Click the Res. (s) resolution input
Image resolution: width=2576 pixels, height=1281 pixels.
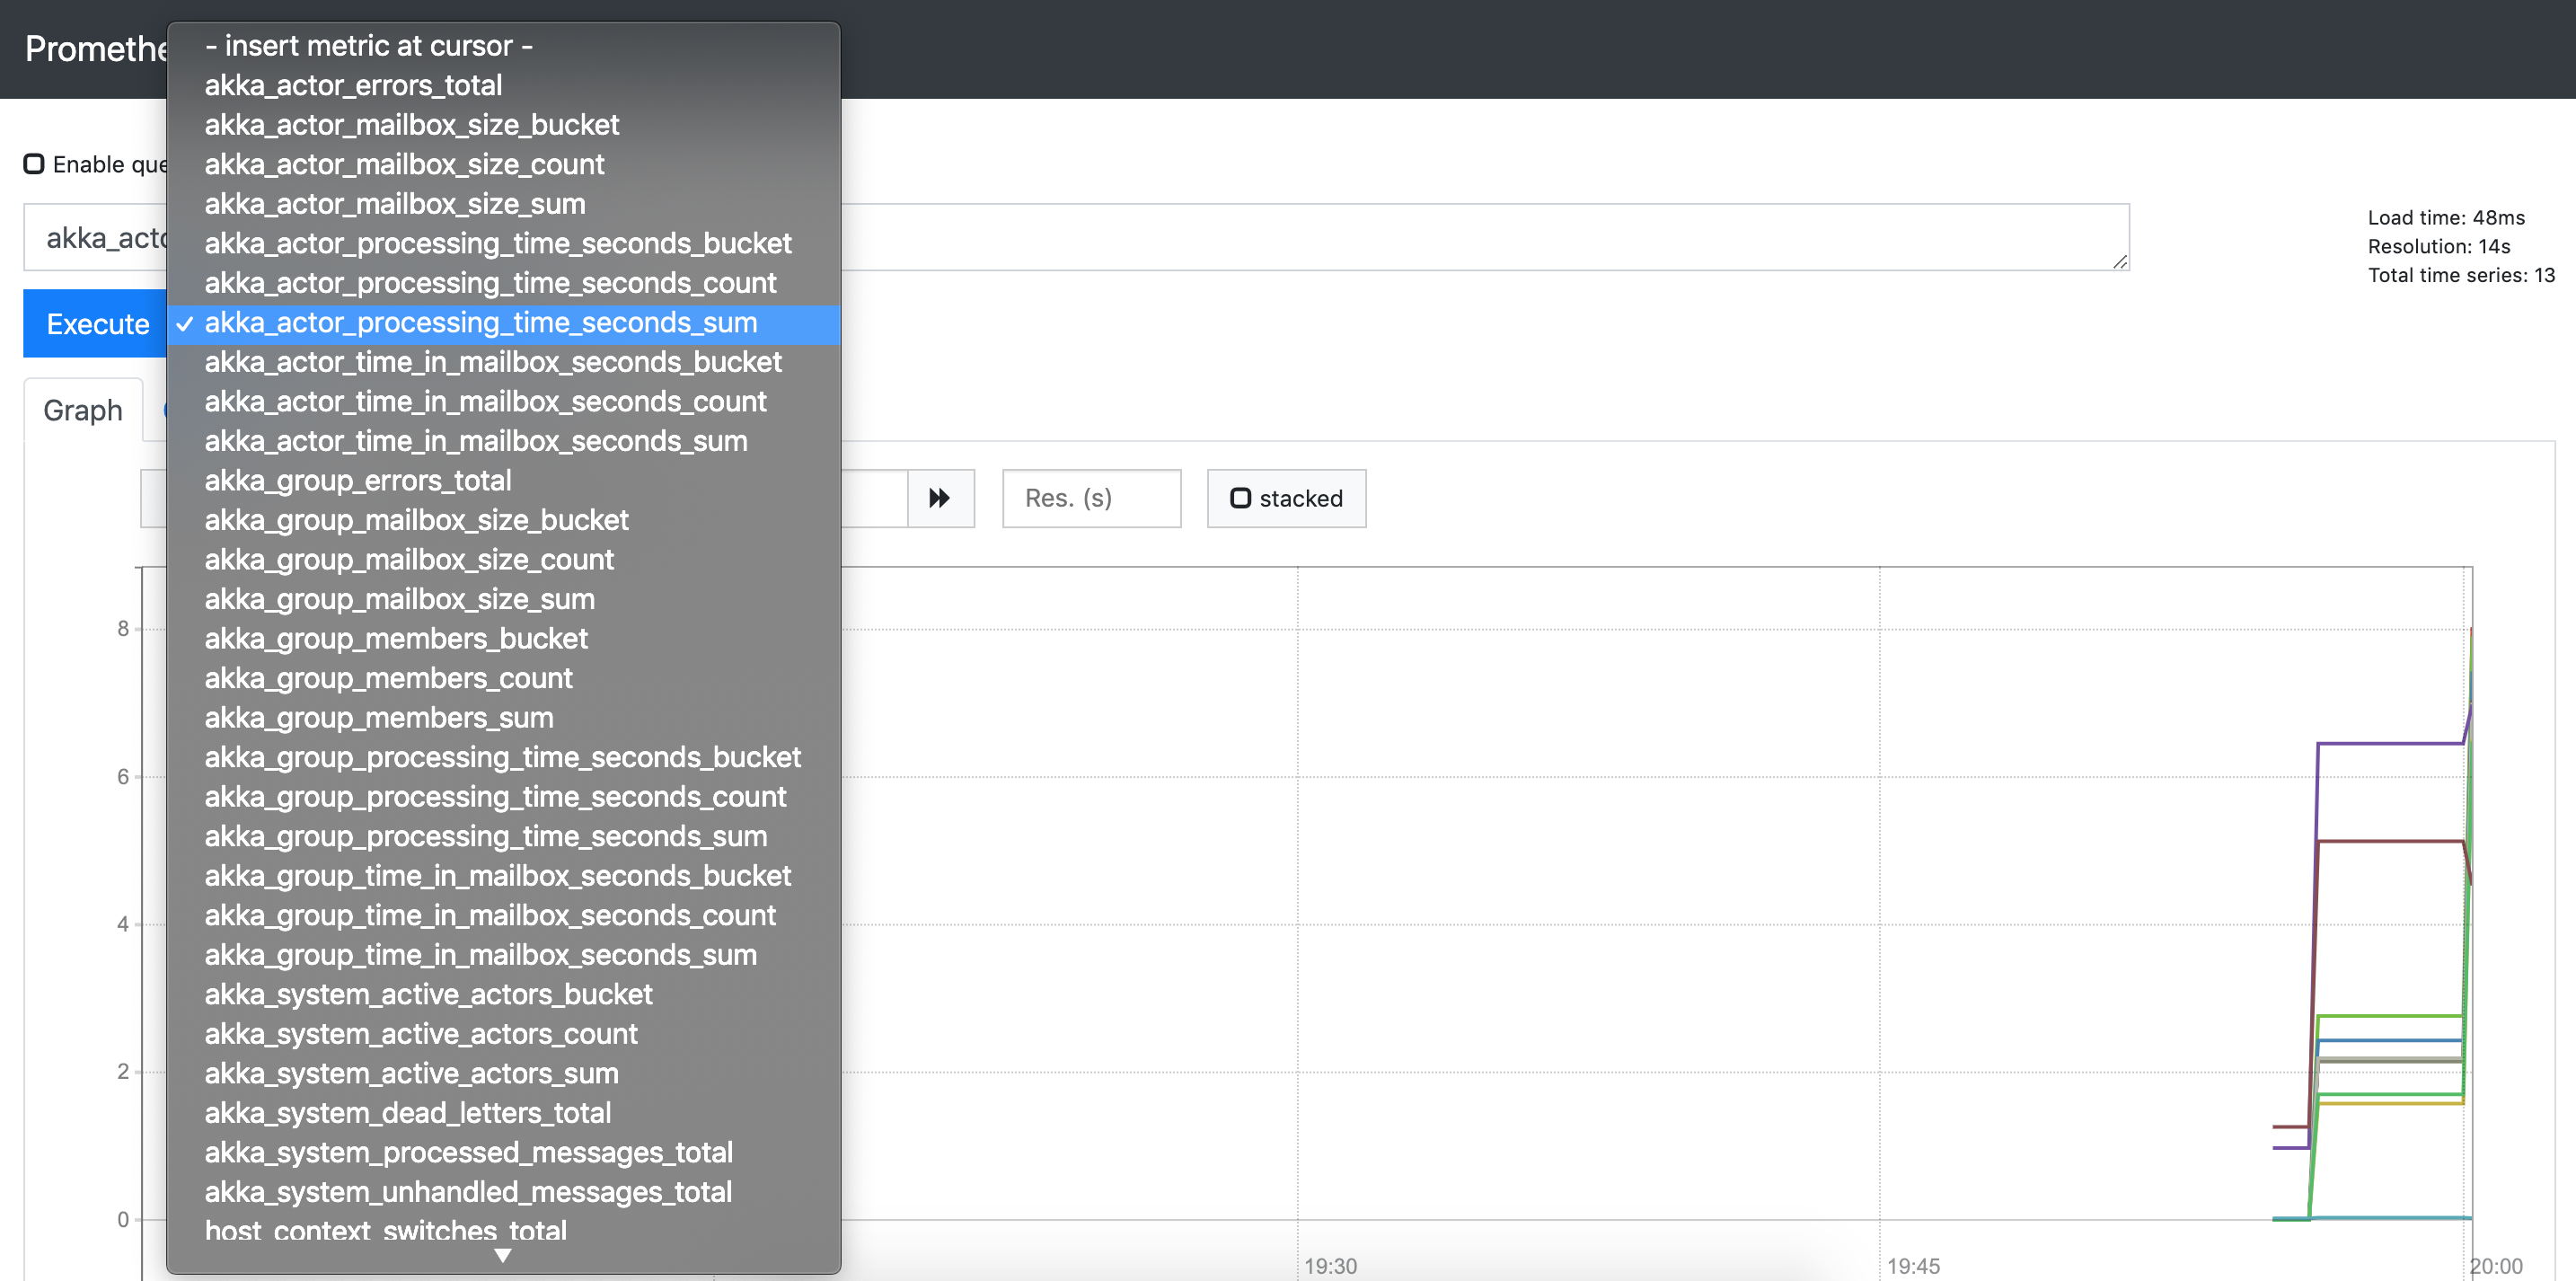pos(1091,498)
